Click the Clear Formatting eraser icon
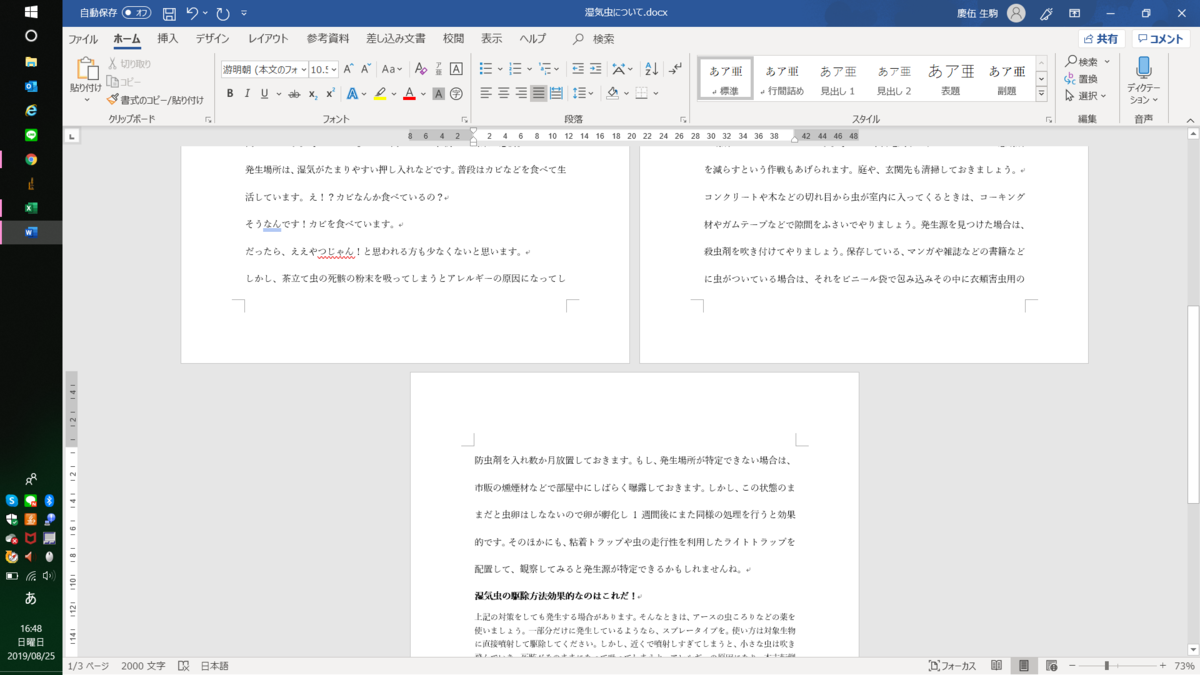1200x675 pixels. 420,69
